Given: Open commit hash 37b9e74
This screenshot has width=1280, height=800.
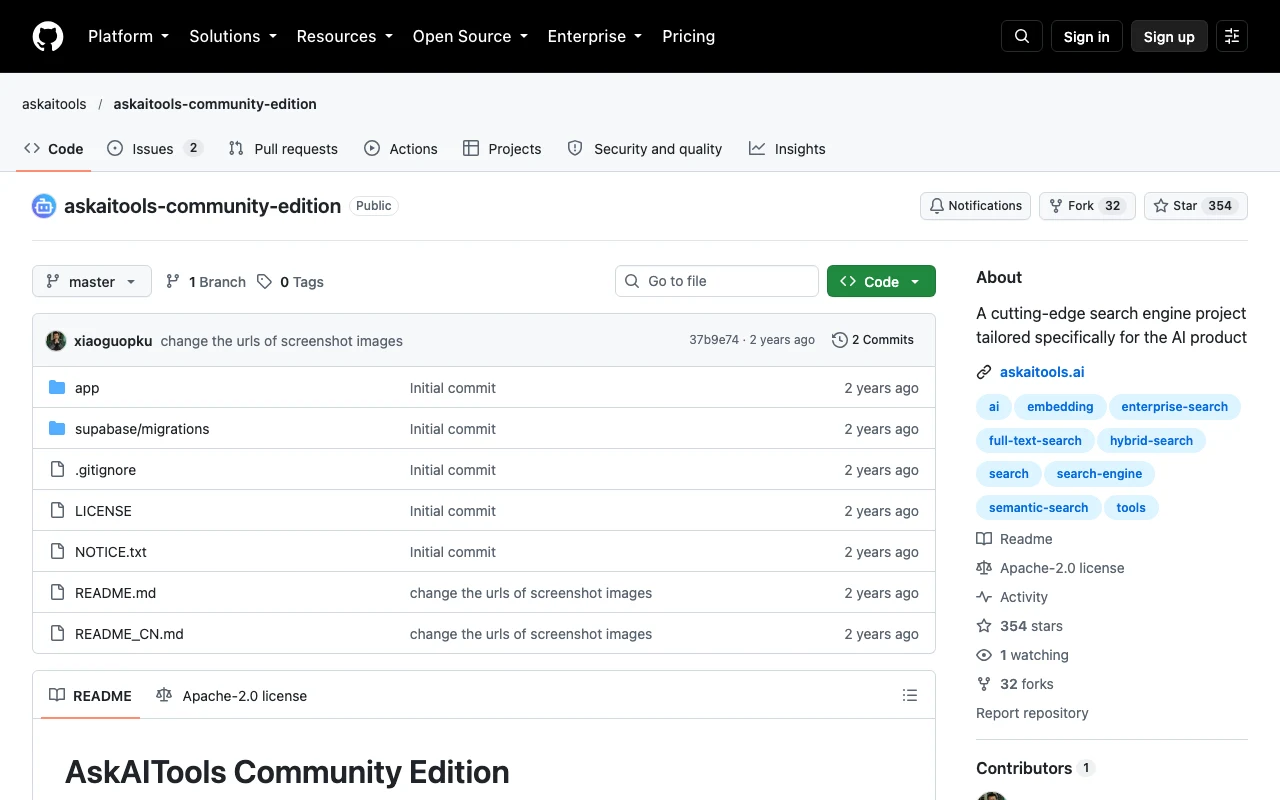Looking at the screenshot, I should tap(714, 340).
